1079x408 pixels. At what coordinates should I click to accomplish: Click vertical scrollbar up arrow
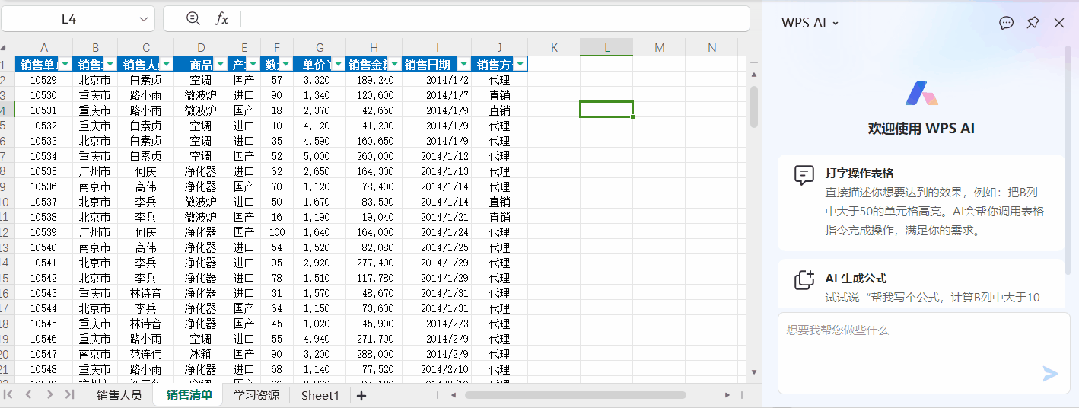(754, 74)
